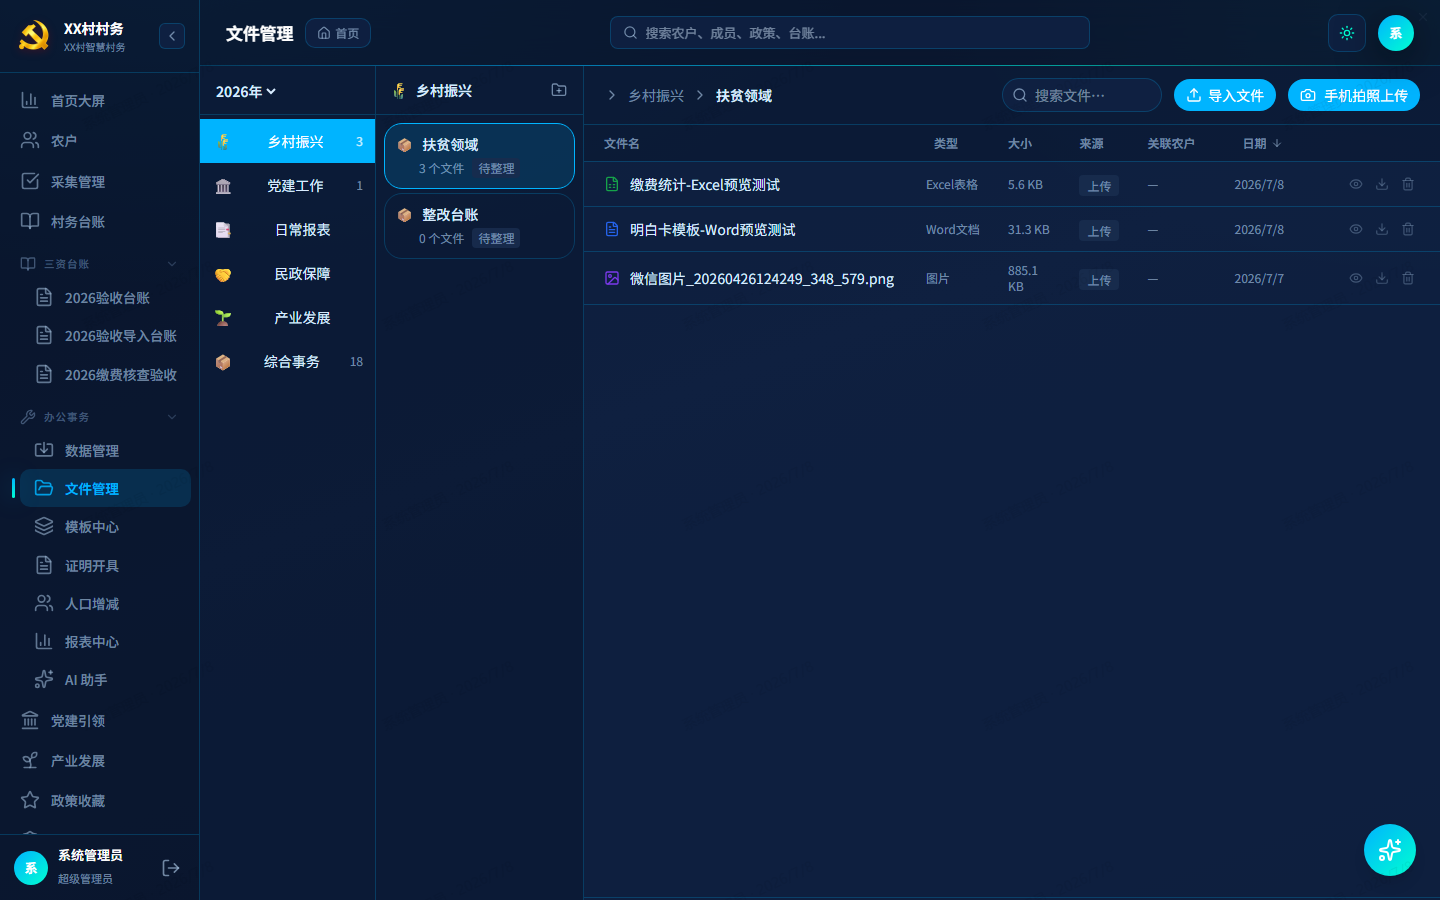1440x900 pixels.
Task: Select the 民政保障 category
Action: pyautogui.click(x=288, y=274)
